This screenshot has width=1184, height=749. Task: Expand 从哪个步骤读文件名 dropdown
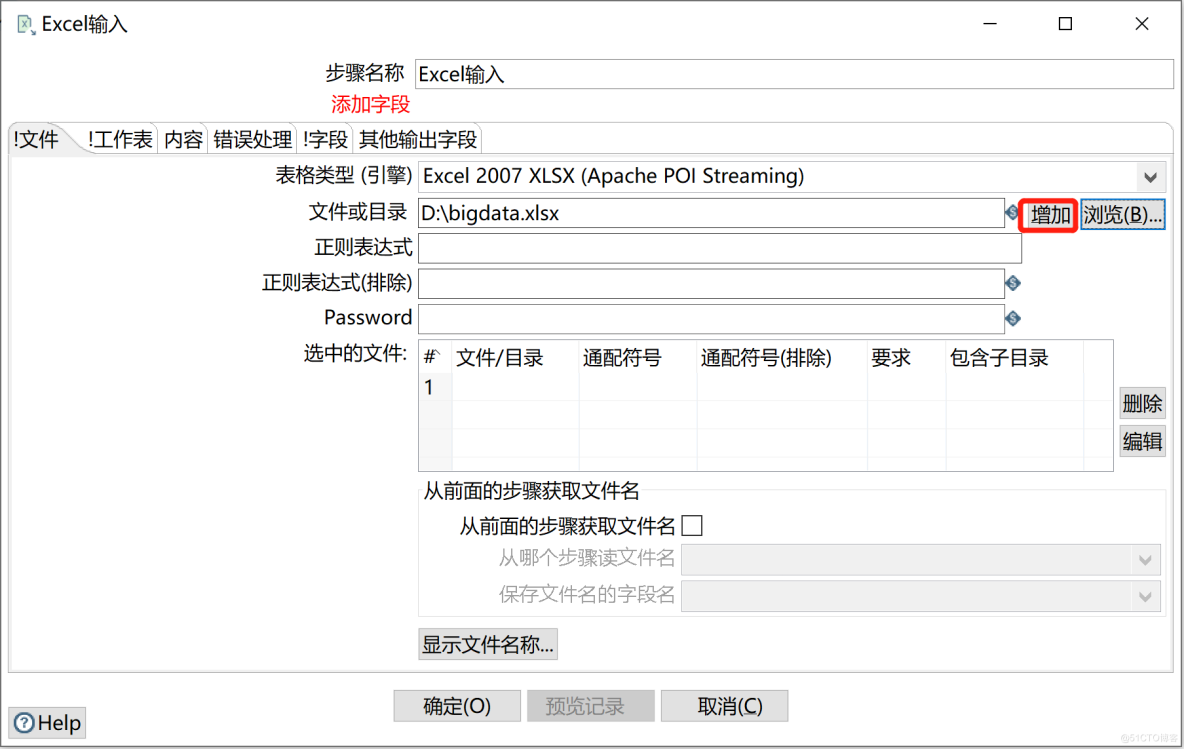pos(1145,560)
